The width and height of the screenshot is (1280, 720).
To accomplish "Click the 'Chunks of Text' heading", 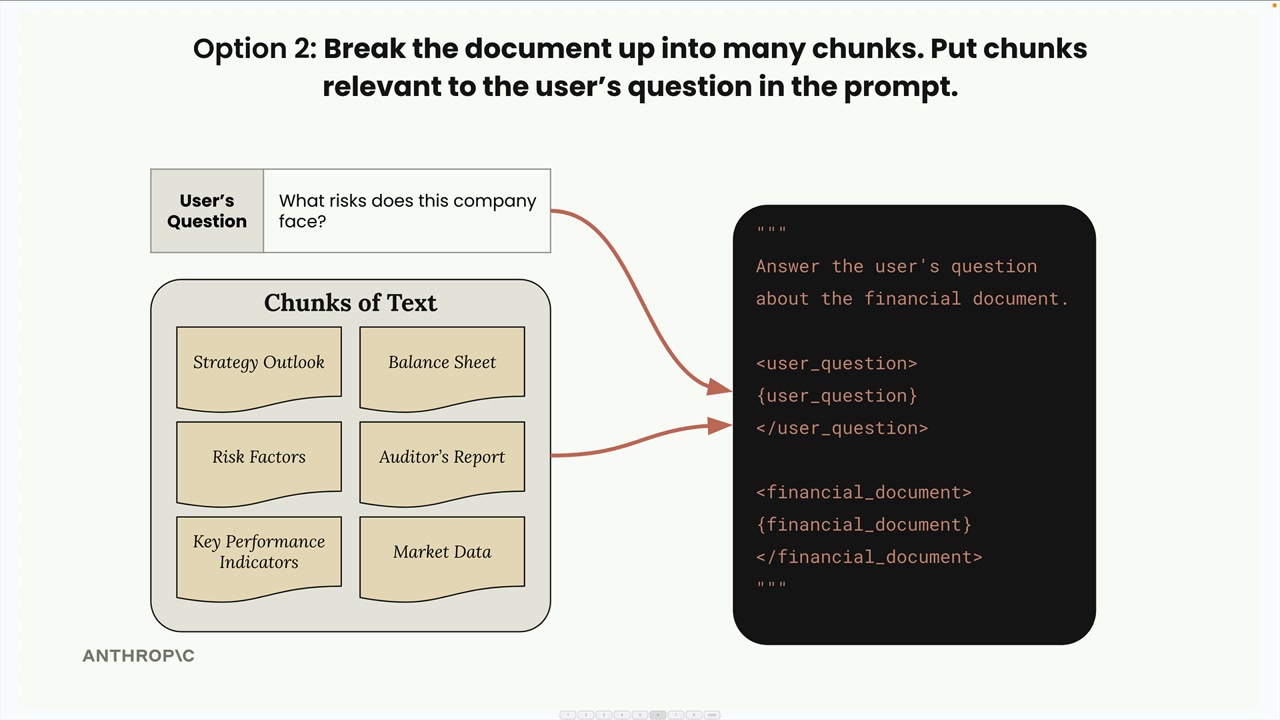I will tap(350, 303).
